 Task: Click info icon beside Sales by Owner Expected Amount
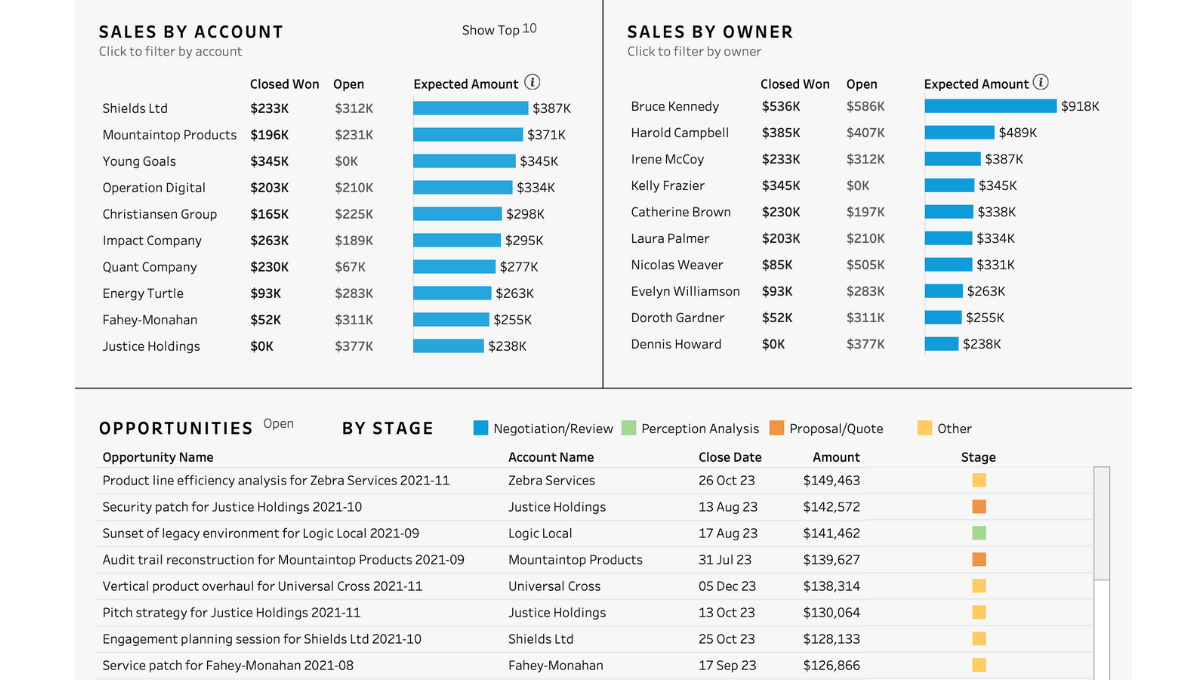click(x=1041, y=83)
